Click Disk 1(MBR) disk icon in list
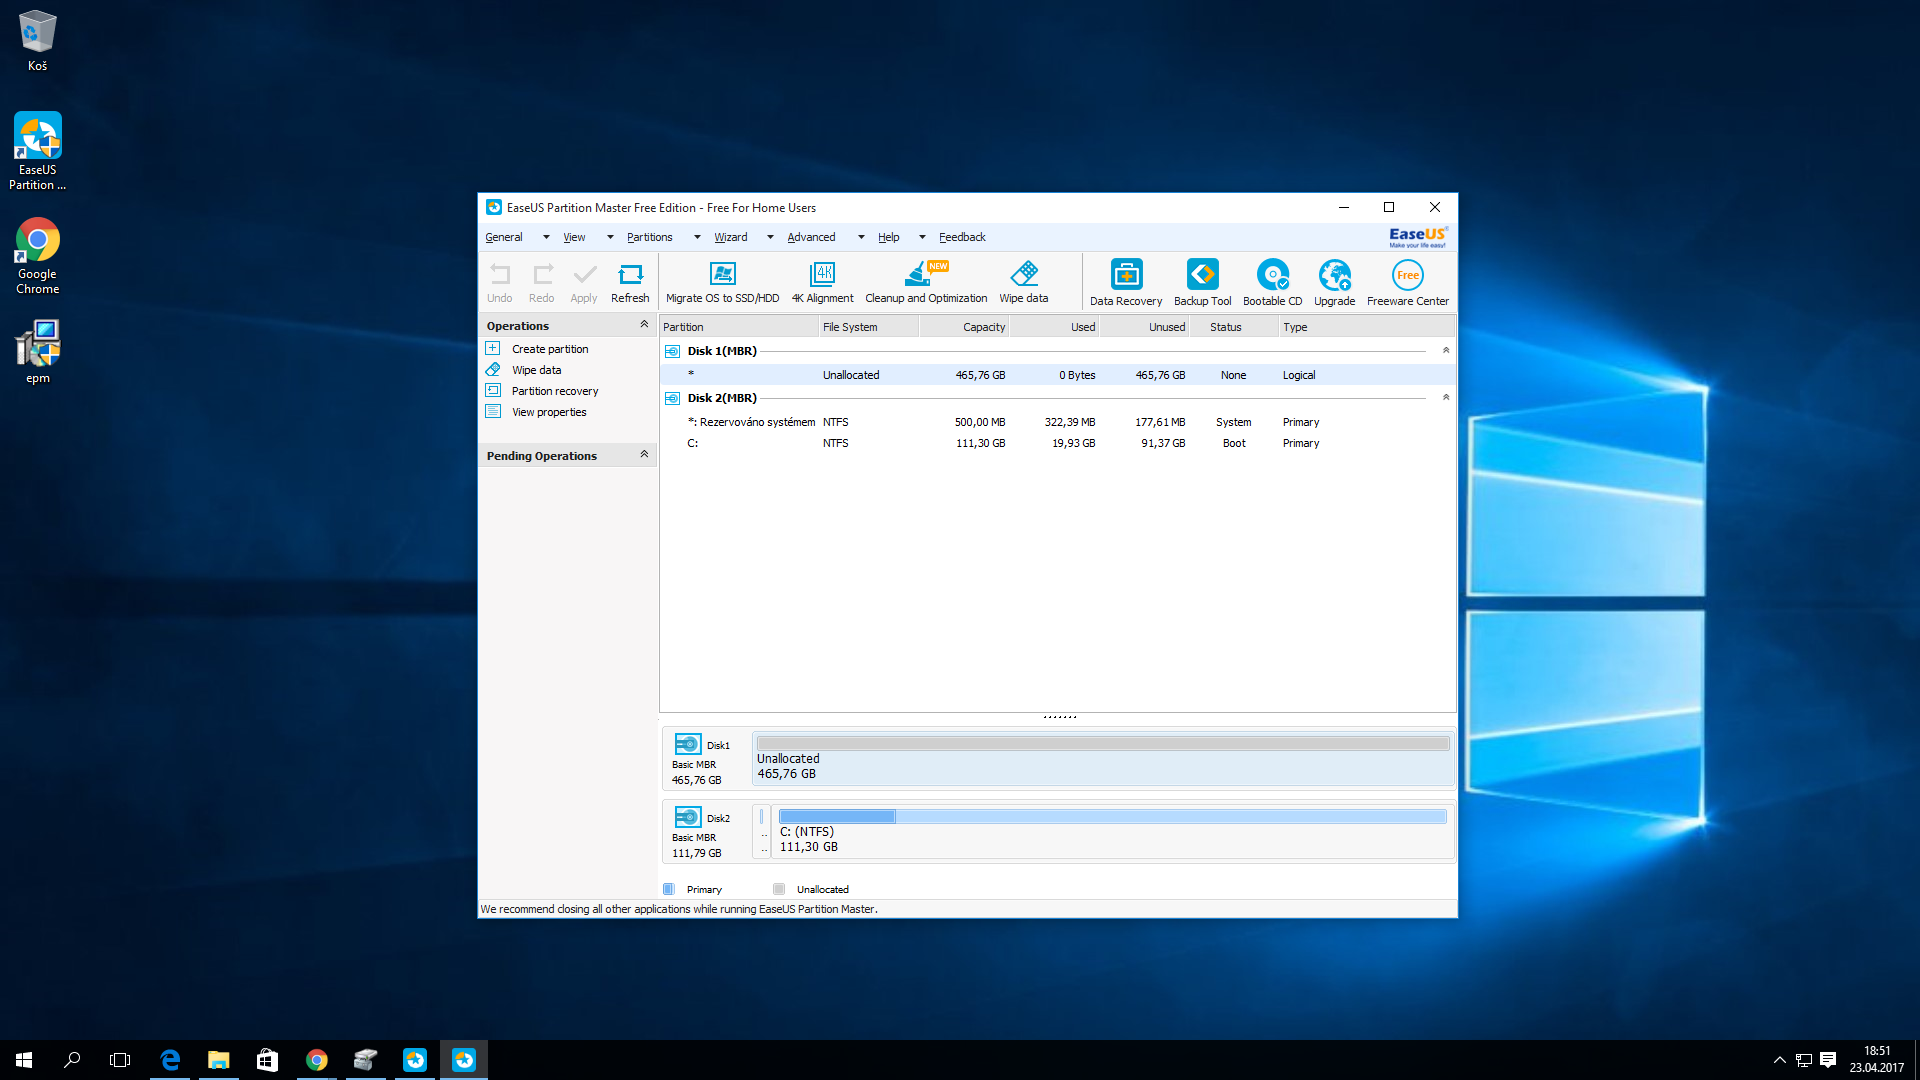The height and width of the screenshot is (1080, 1920). 672,351
